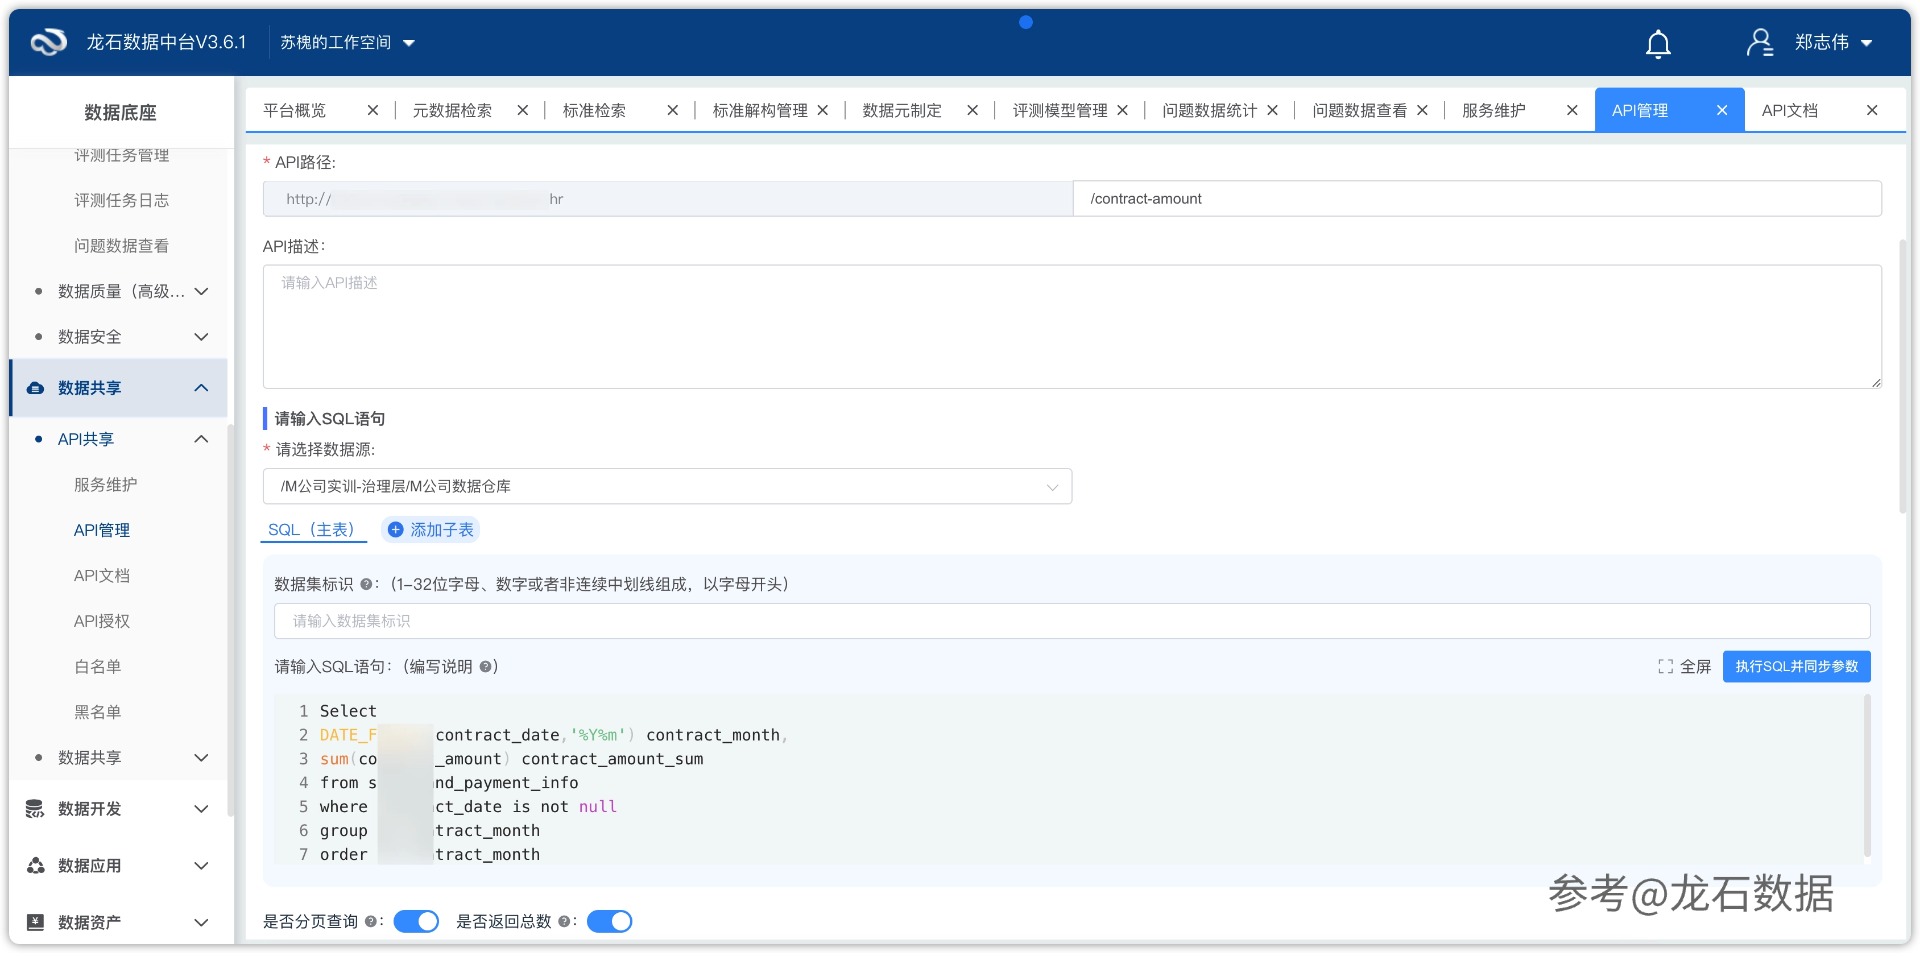Click the user avatar icon
This screenshot has width=1920, height=956.
click(1760, 42)
